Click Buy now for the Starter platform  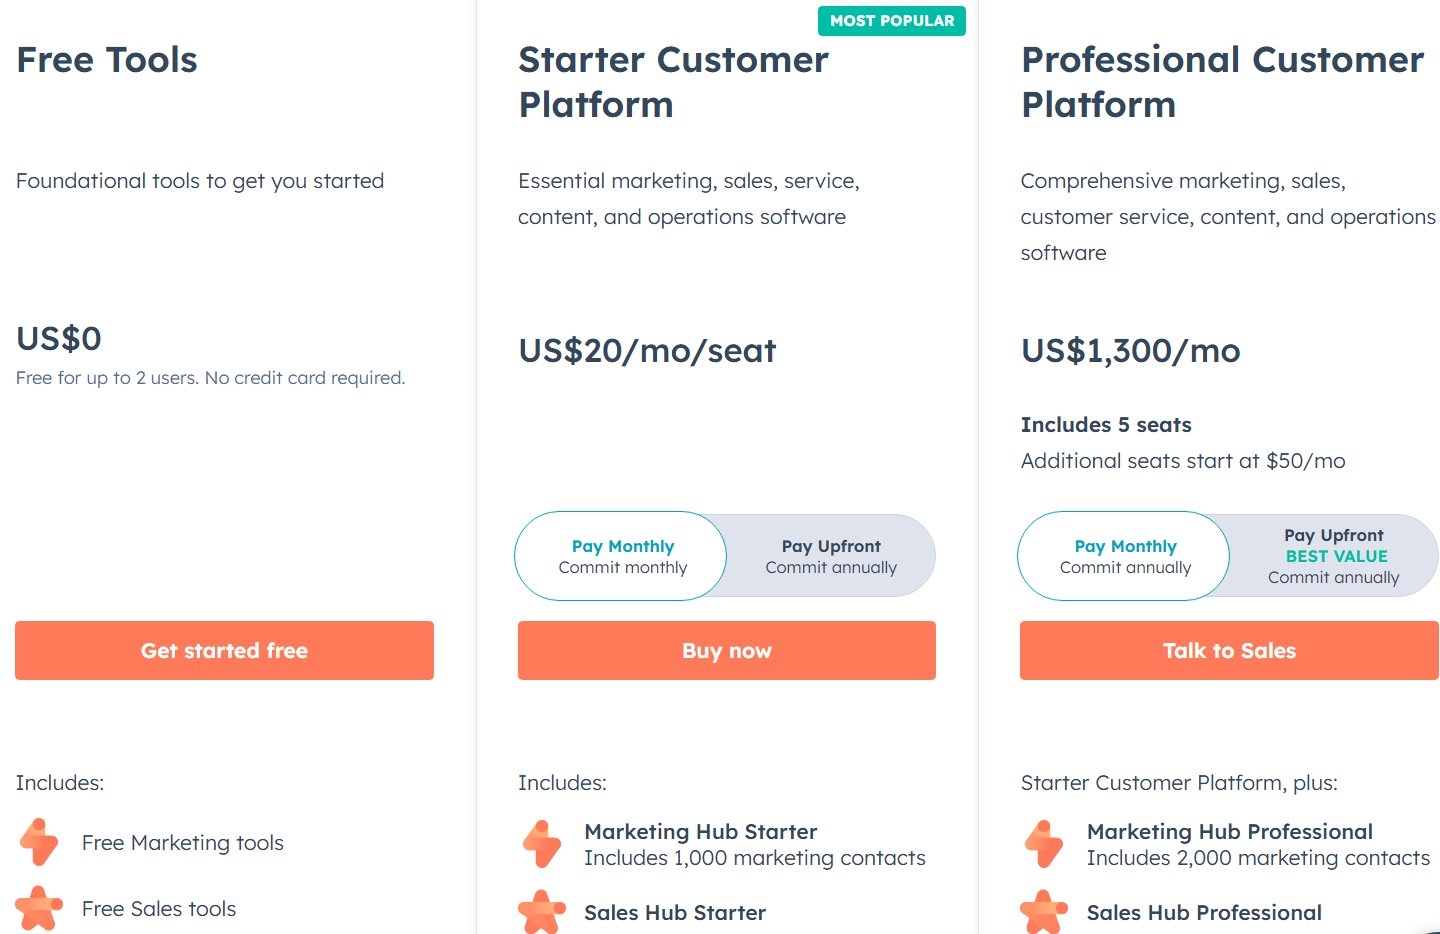pos(726,651)
